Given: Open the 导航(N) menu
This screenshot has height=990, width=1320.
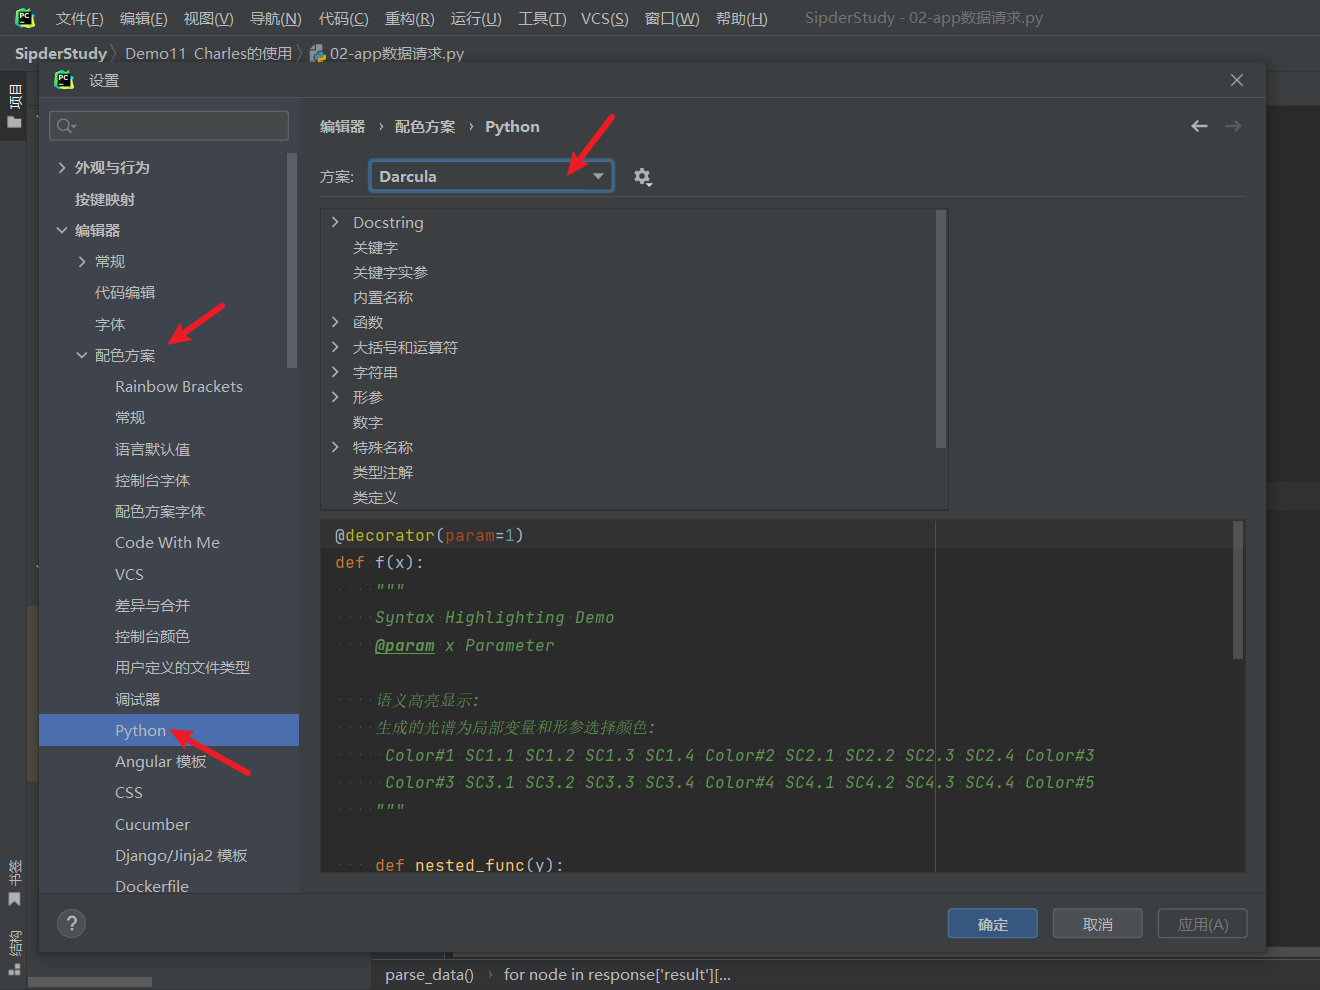Looking at the screenshot, I should click(275, 18).
